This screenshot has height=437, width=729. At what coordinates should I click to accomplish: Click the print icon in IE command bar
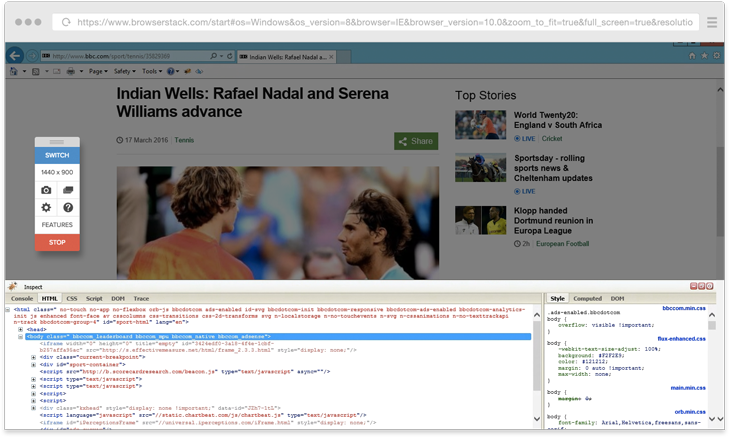point(71,71)
